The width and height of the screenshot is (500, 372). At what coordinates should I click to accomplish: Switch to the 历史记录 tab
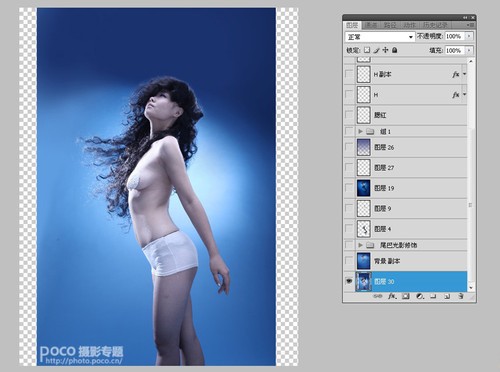[x=435, y=25]
